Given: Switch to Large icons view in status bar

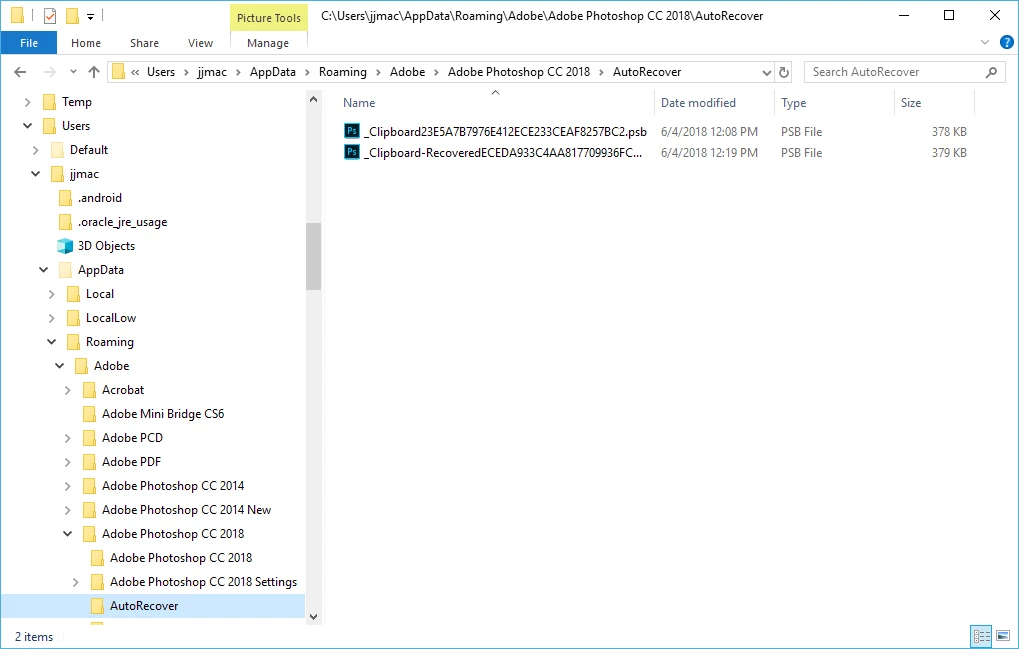Looking at the screenshot, I should pyautogui.click(x=1003, y=636).
